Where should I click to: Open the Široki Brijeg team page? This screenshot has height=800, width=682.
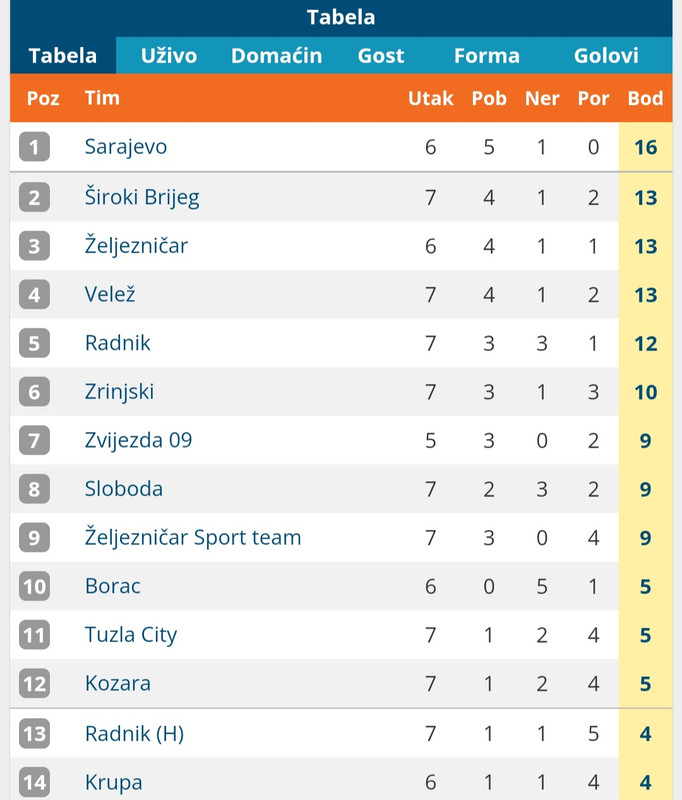142,197
